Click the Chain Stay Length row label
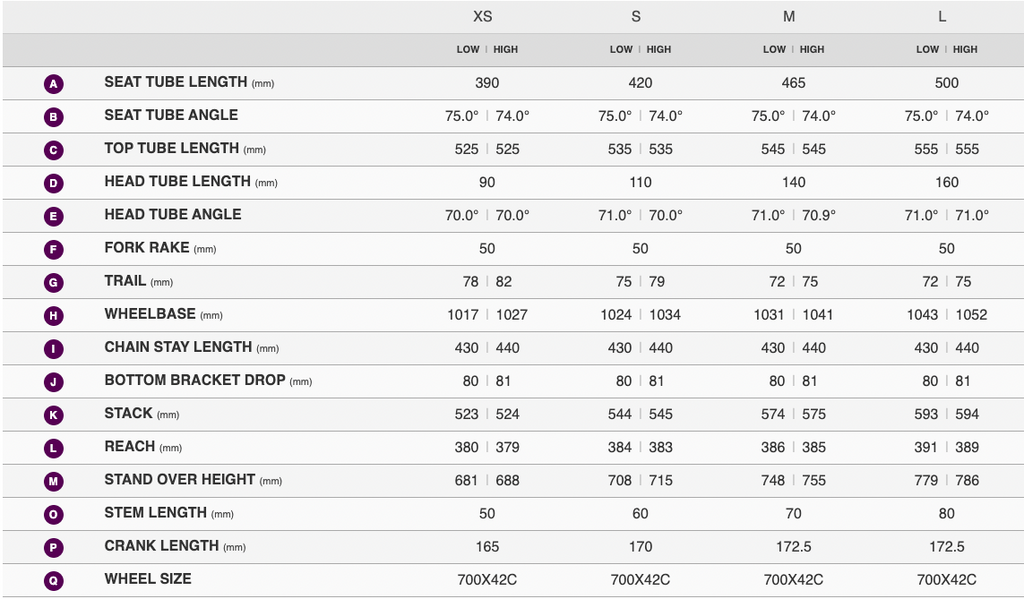The image size is (1024, 599). pos(178,347)
